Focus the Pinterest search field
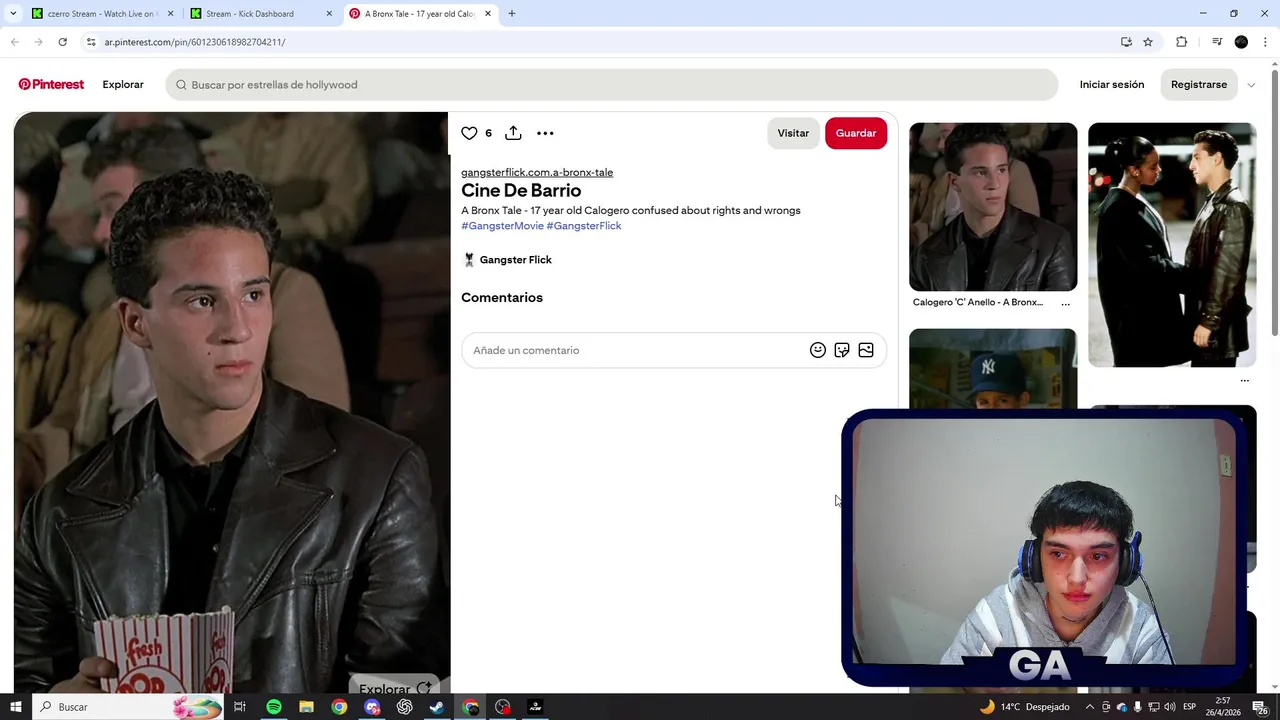Image resolution: width=1280 pixels, height=720 pixels. [x=612, y=85]
